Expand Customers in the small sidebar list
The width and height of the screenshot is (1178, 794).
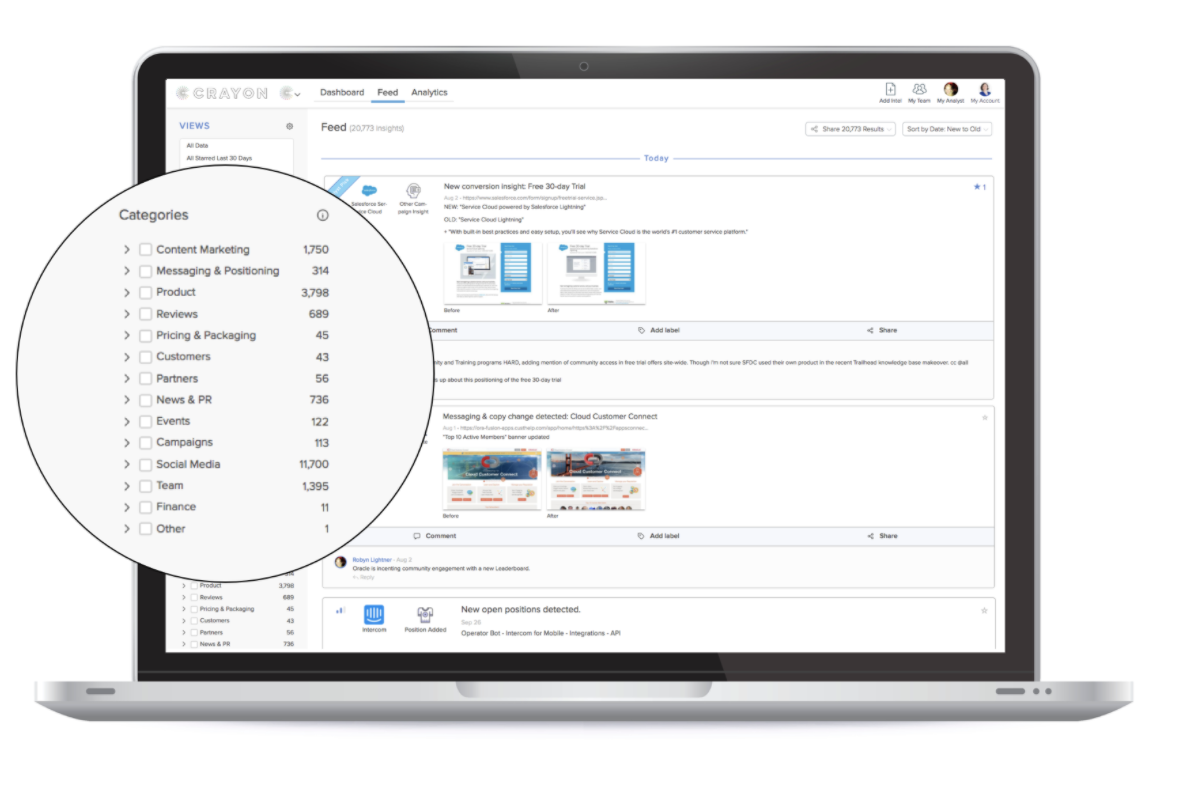point(183,621)
